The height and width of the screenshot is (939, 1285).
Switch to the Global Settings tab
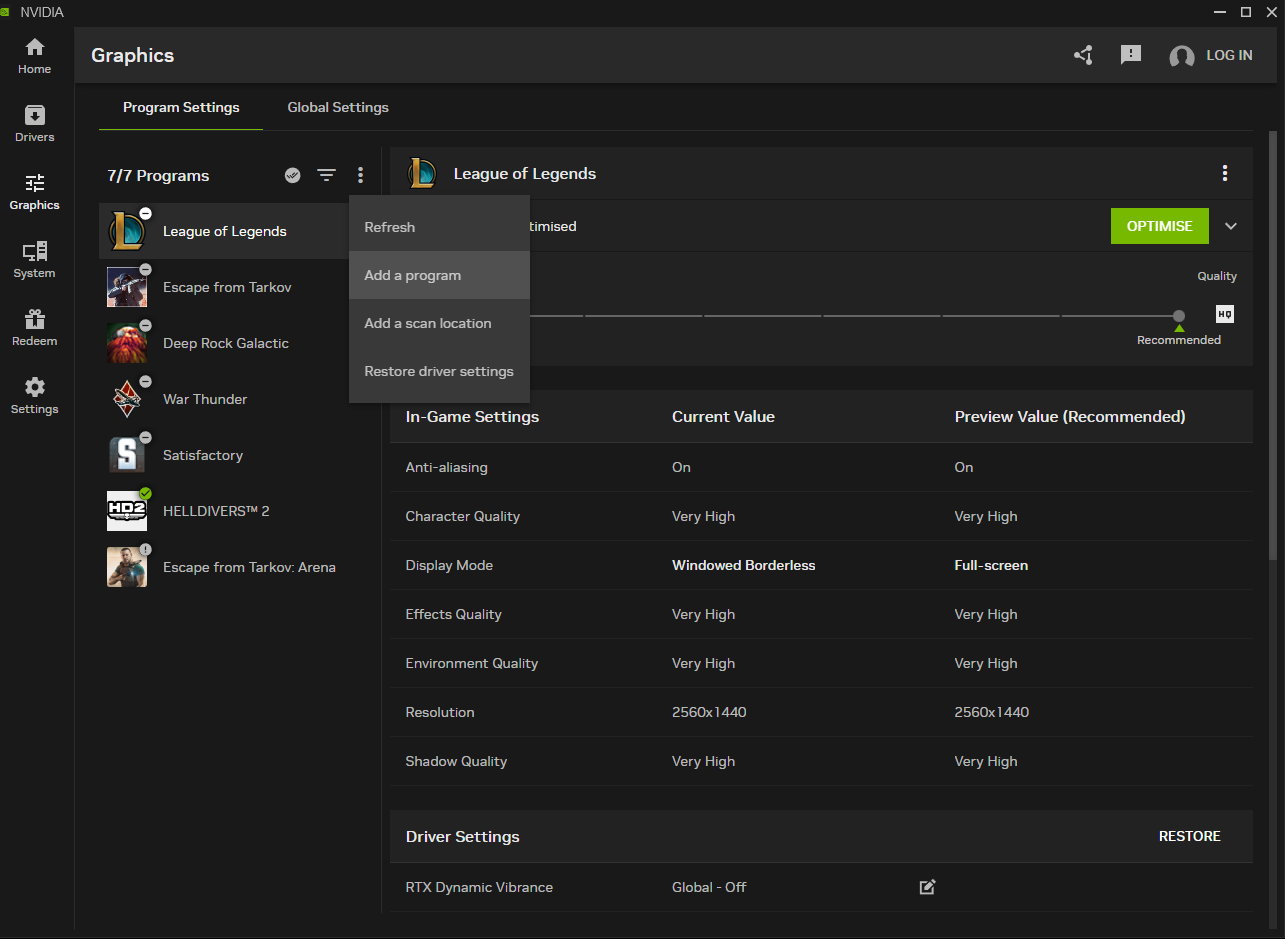click(338, 107)
